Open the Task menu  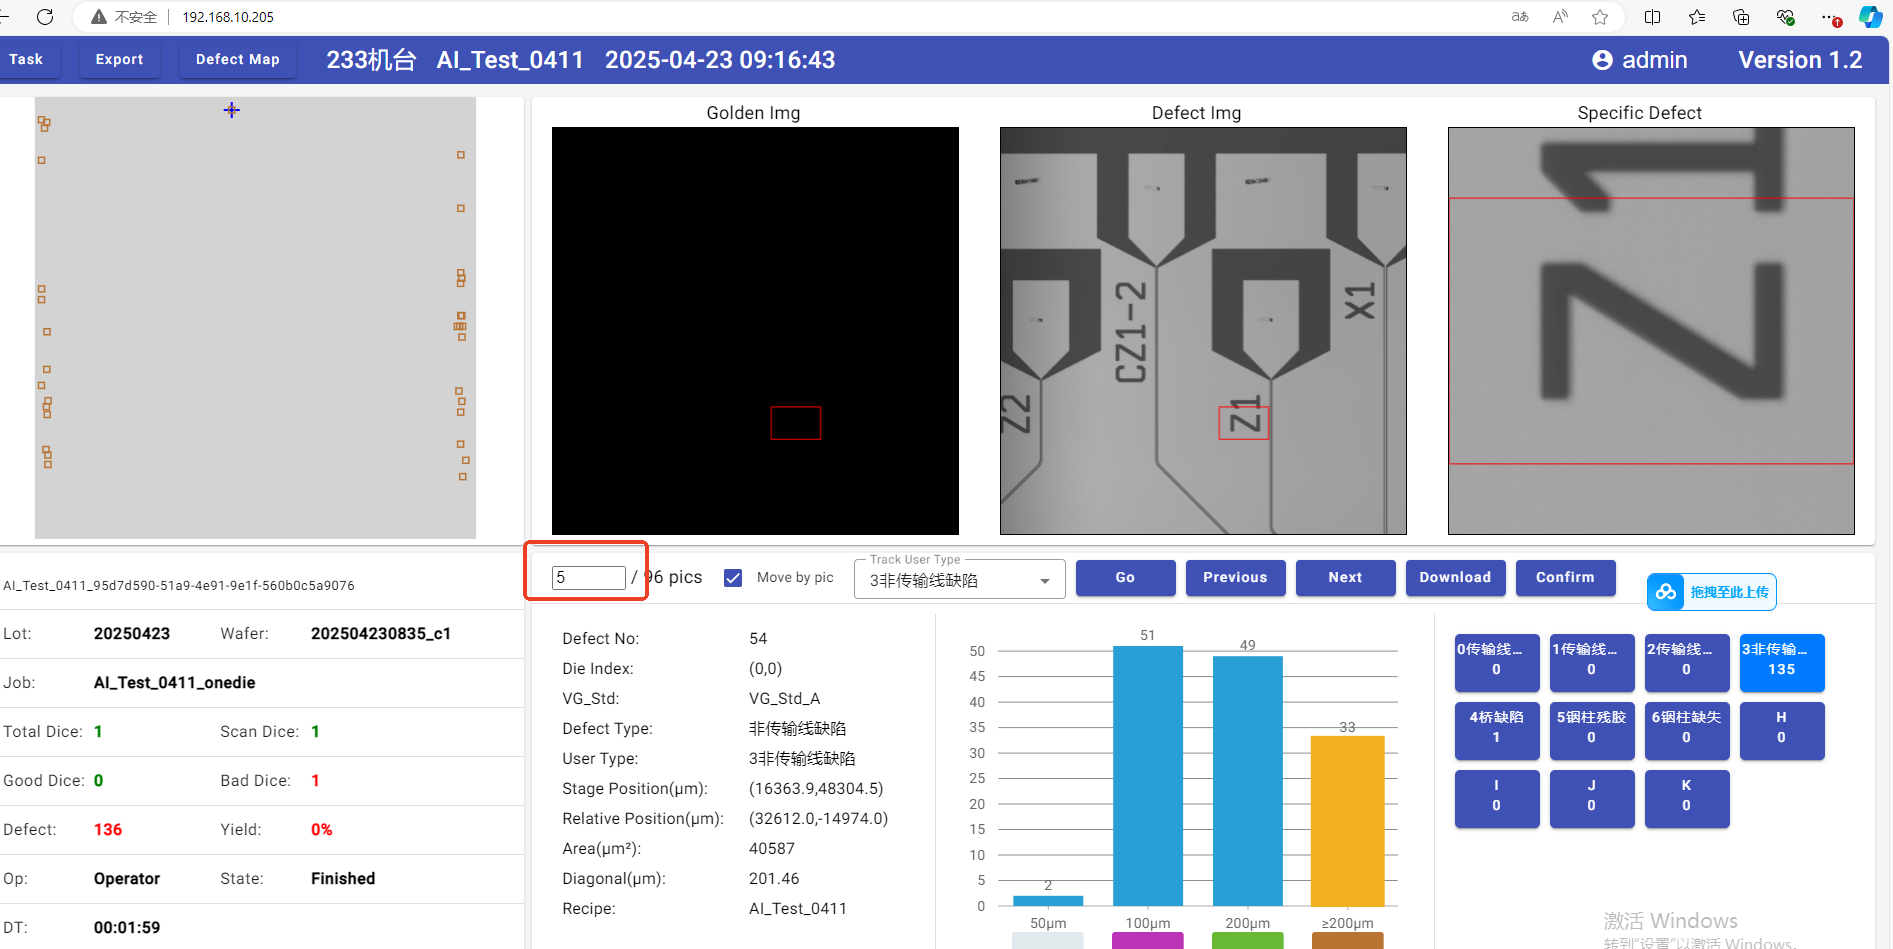point(26,59)
